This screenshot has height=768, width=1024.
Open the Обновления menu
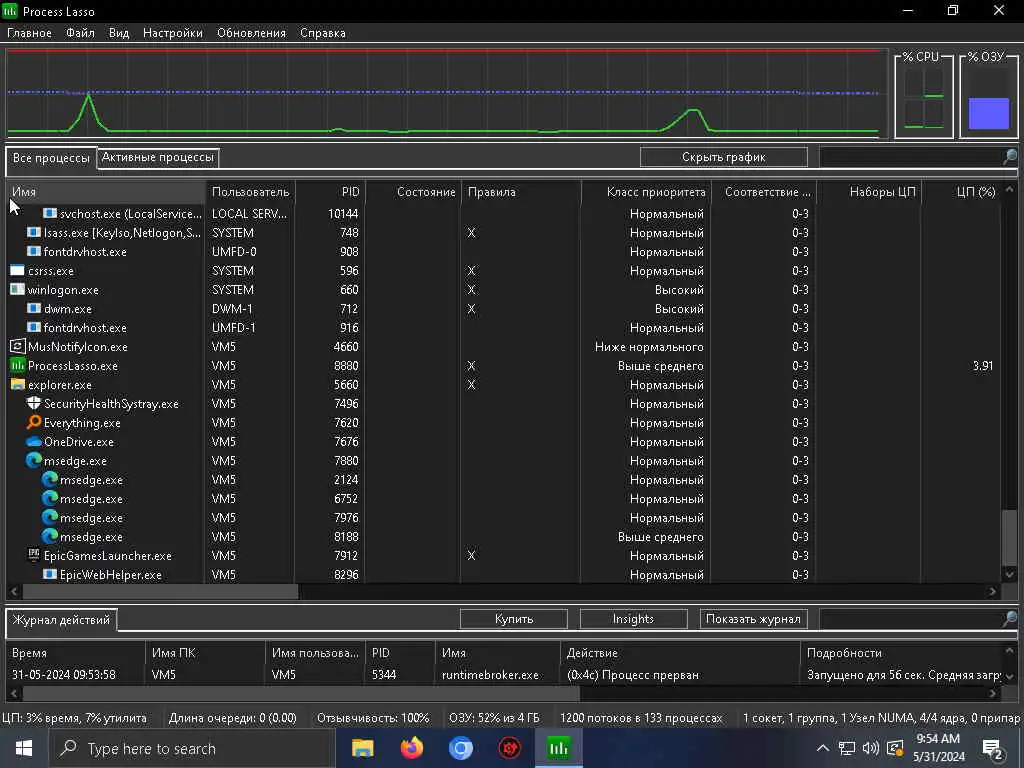pyautogui.click(x=251, y=33)
